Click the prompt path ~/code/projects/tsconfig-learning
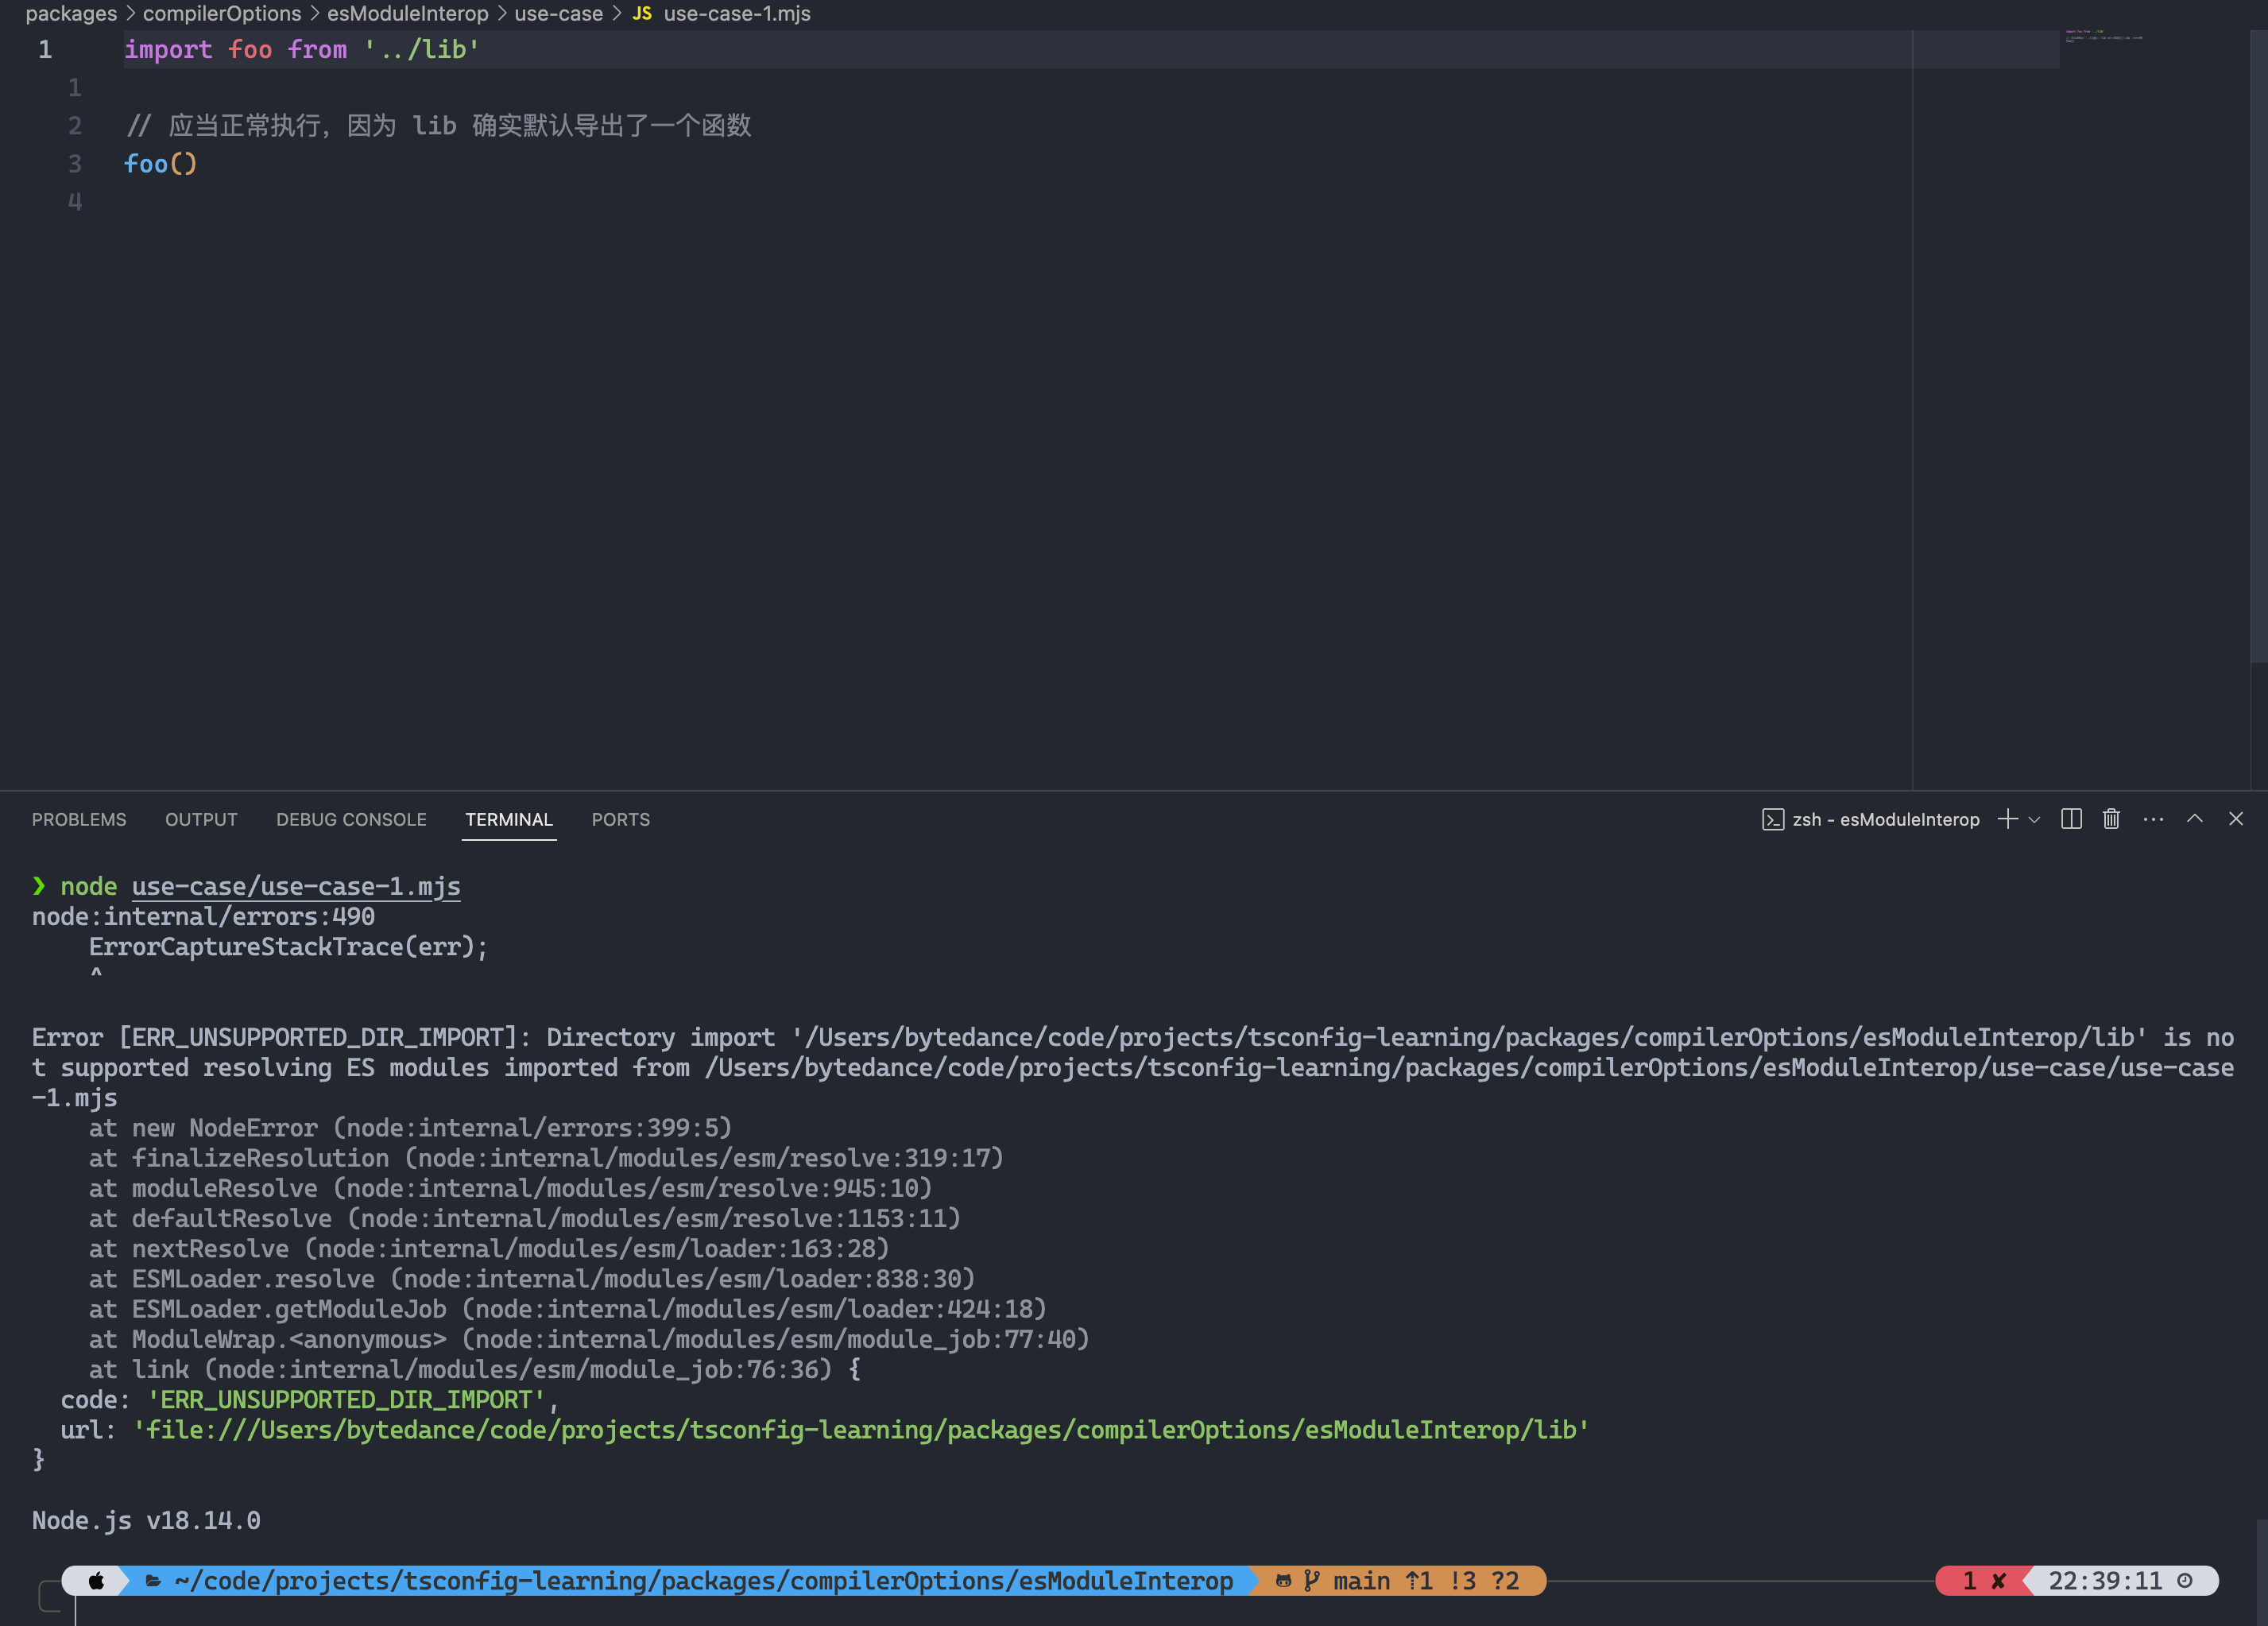 point(703,1580)
